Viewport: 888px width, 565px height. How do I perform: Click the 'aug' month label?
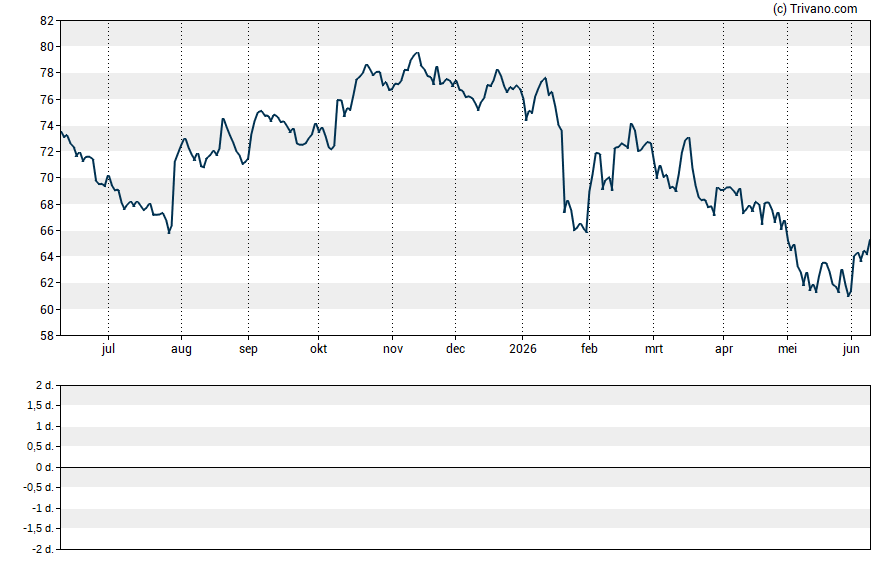(x=181, y=349)
